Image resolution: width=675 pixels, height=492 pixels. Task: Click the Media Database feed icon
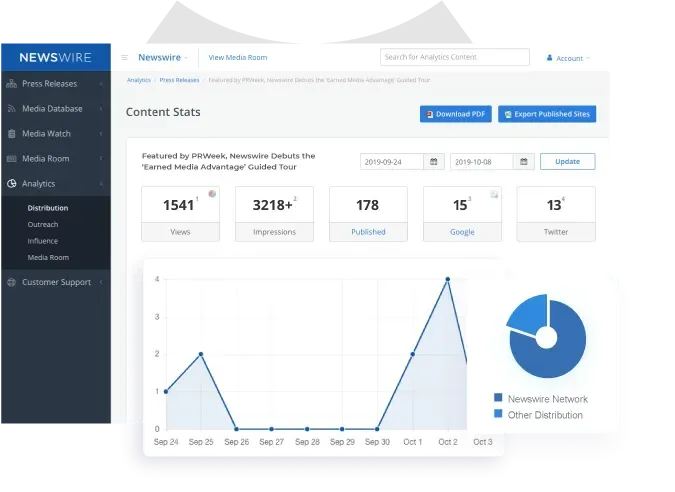pos(12,108)
